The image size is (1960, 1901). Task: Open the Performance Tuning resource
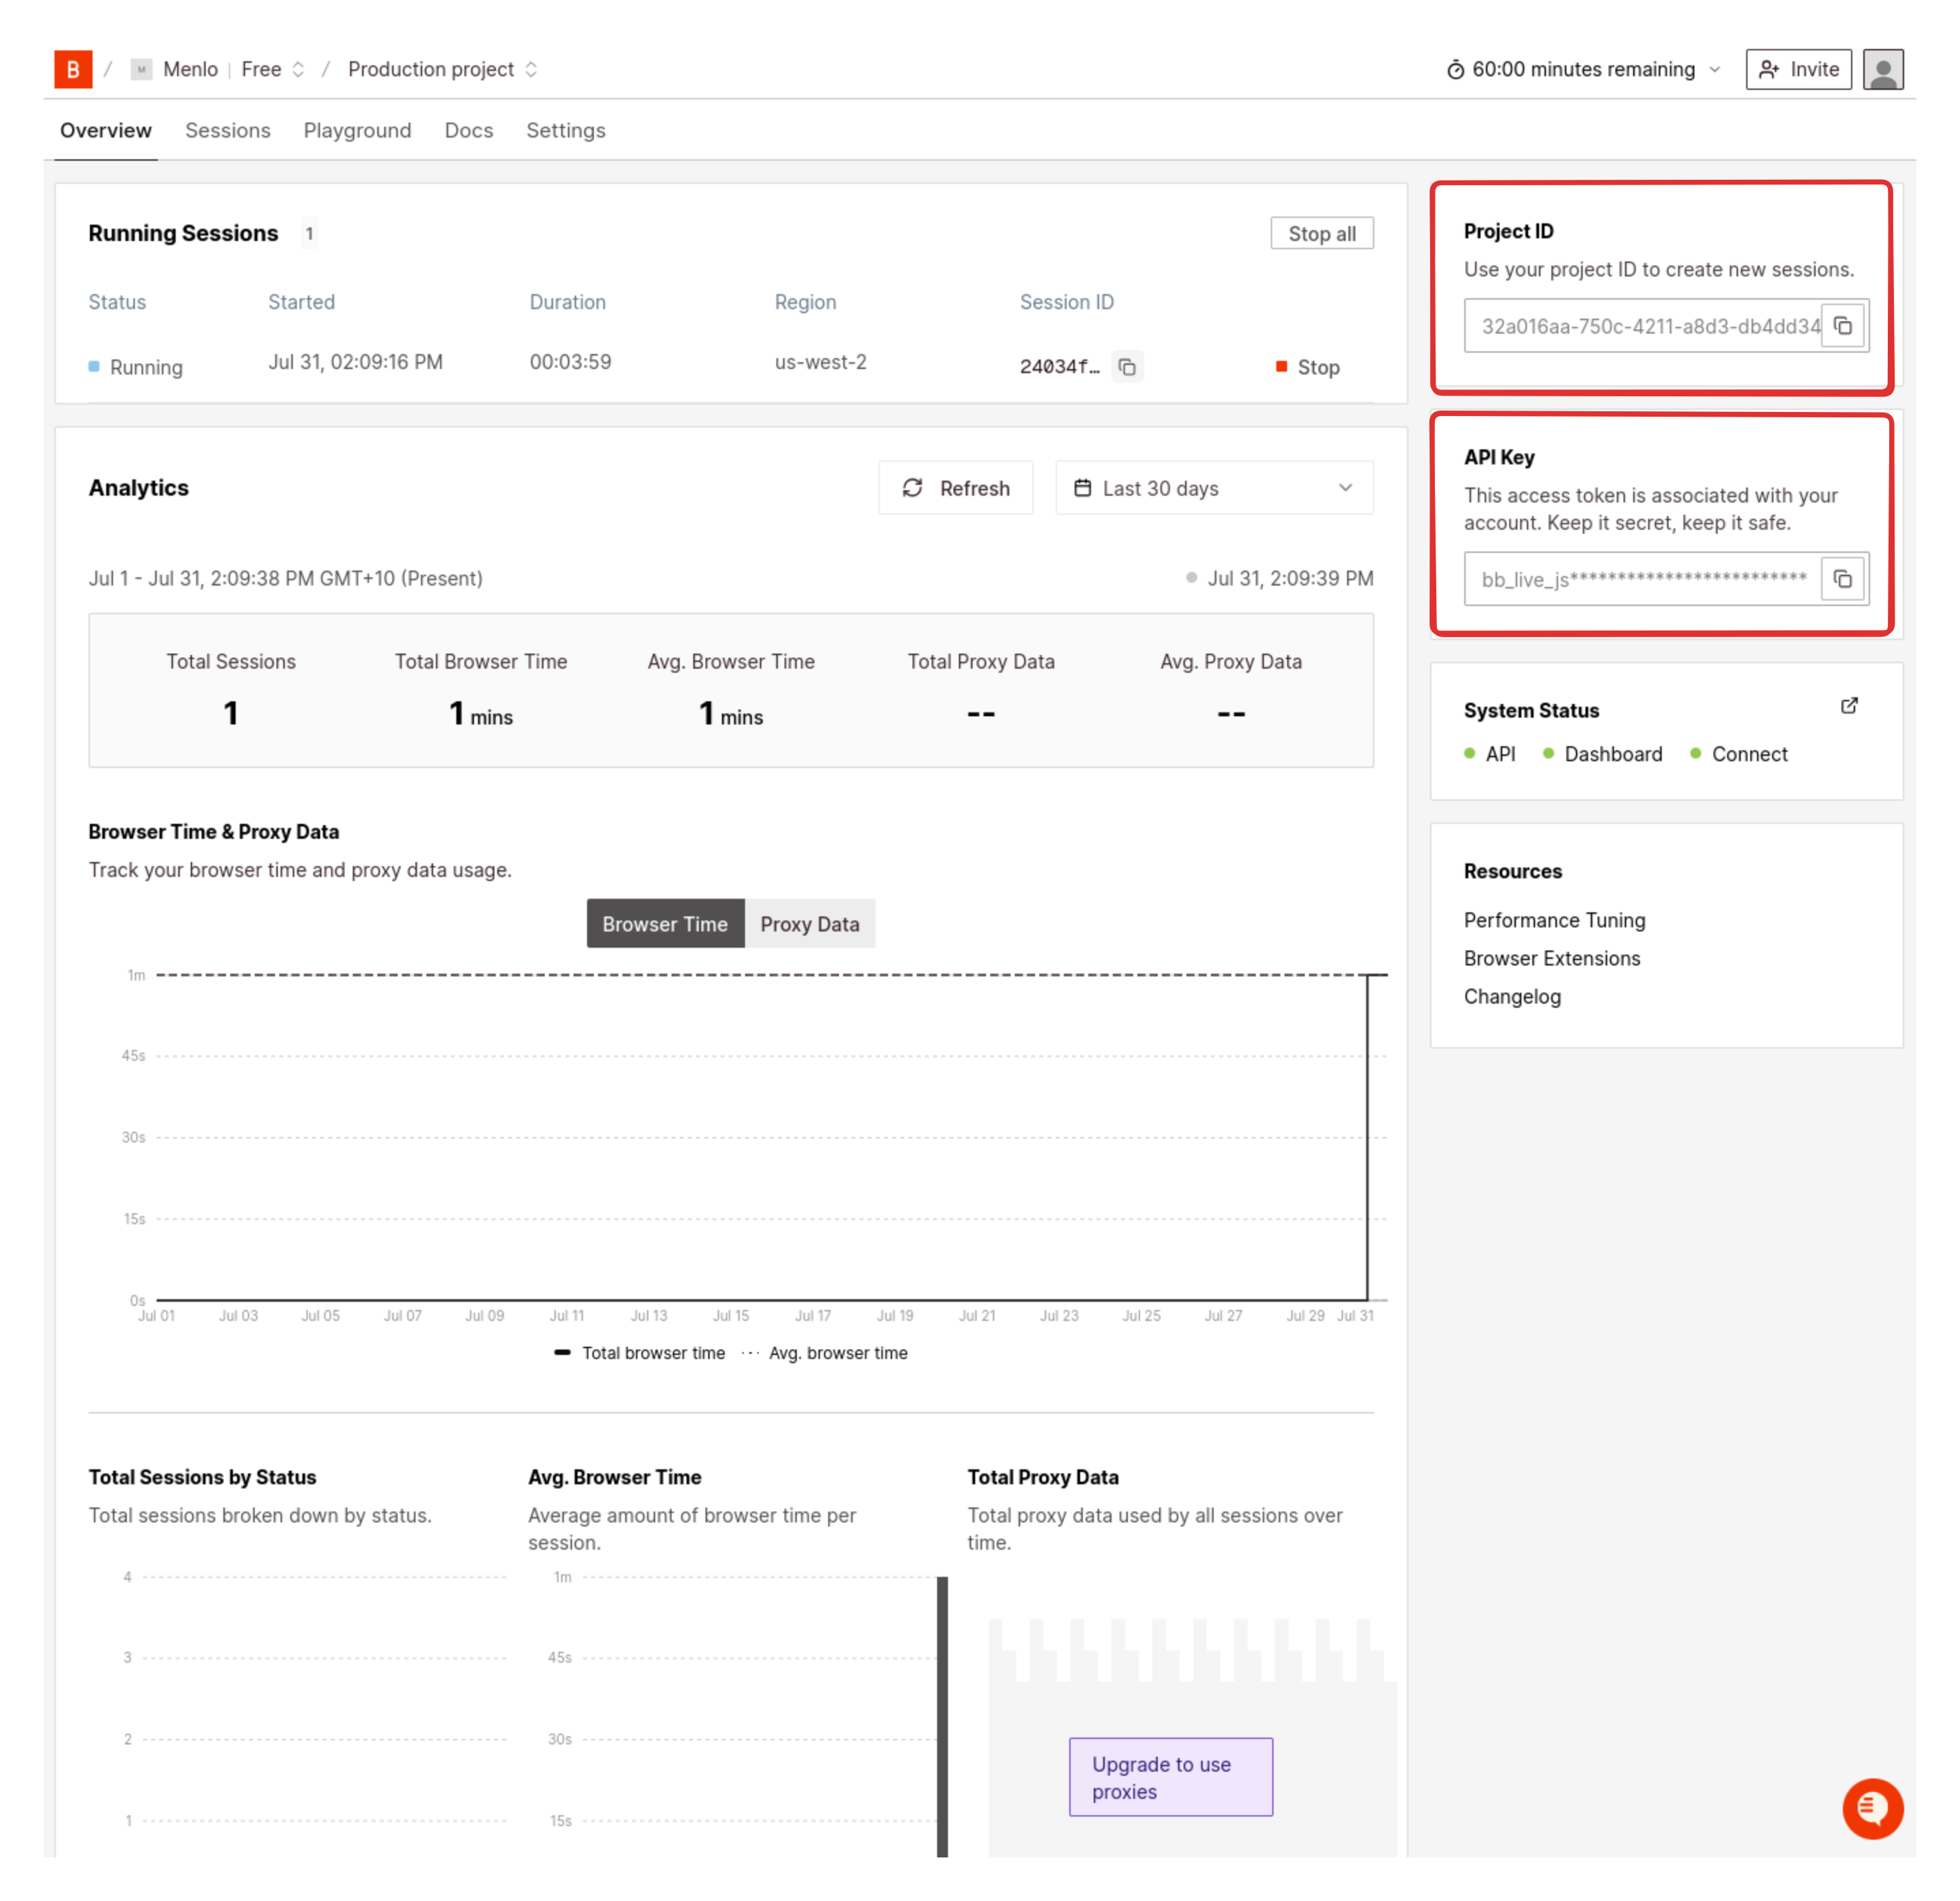click(x=1554, y=920)
